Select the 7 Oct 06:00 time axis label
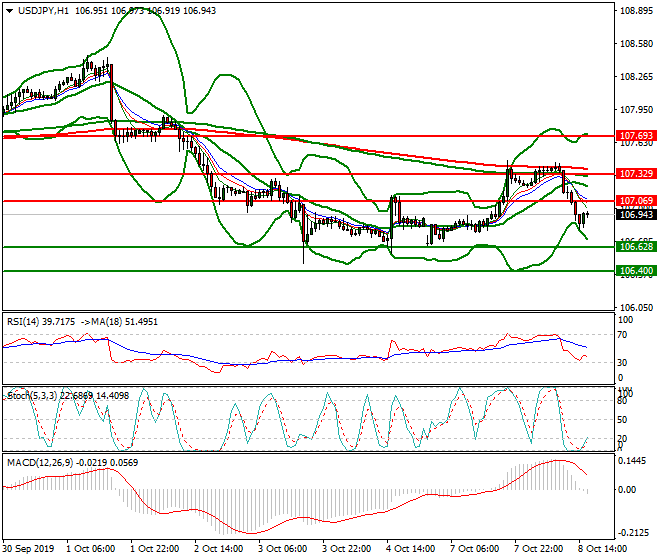The width and height of the screenshot is (660, 560). [x=474, y=549]
